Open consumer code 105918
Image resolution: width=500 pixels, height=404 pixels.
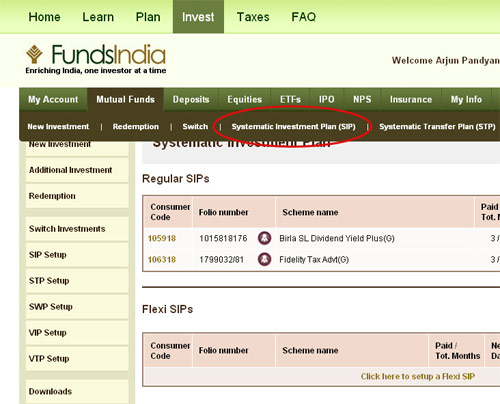(162, 238)
